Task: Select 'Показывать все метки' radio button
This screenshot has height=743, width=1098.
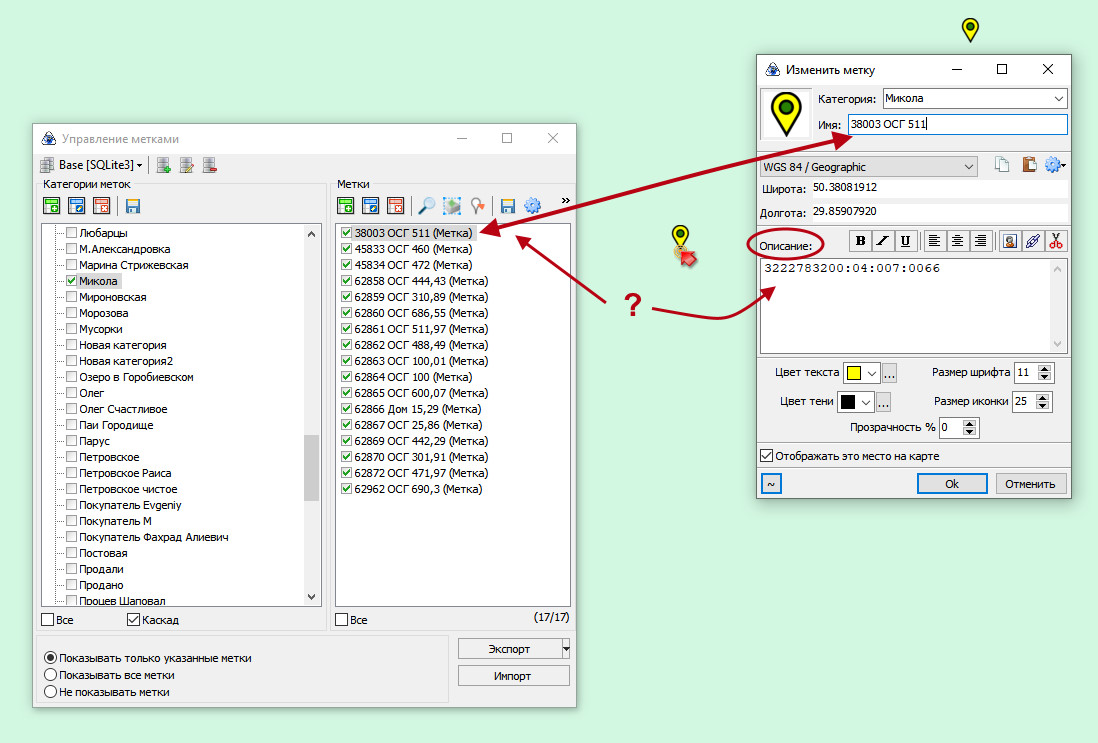Action: pos(50,675)
